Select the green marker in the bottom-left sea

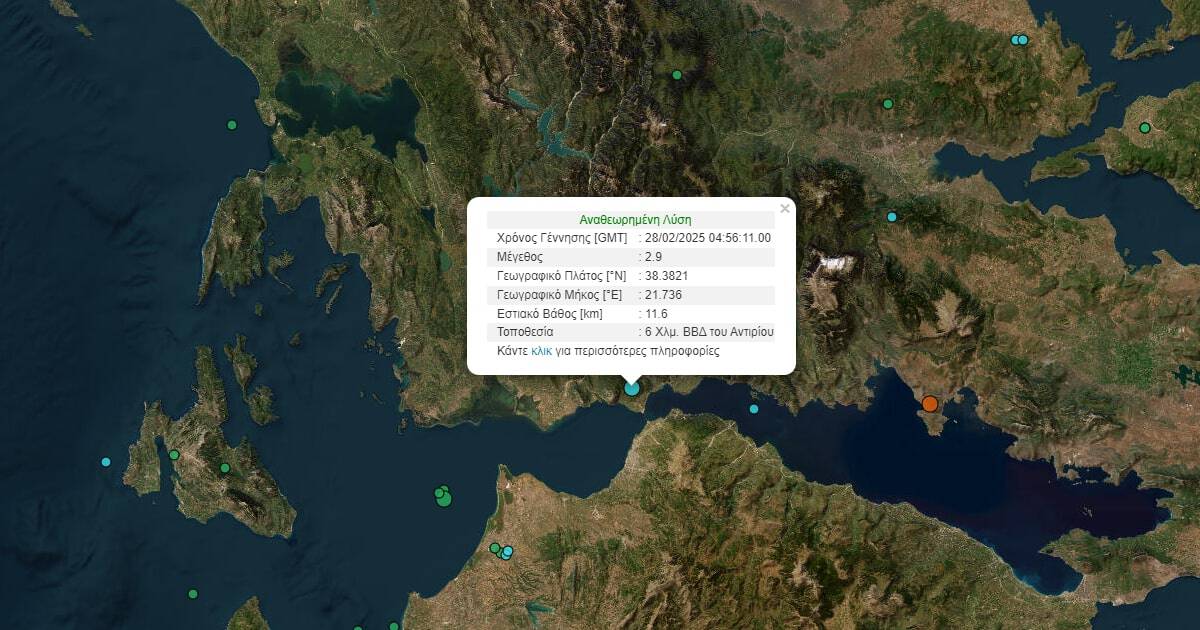click(193, 593)
